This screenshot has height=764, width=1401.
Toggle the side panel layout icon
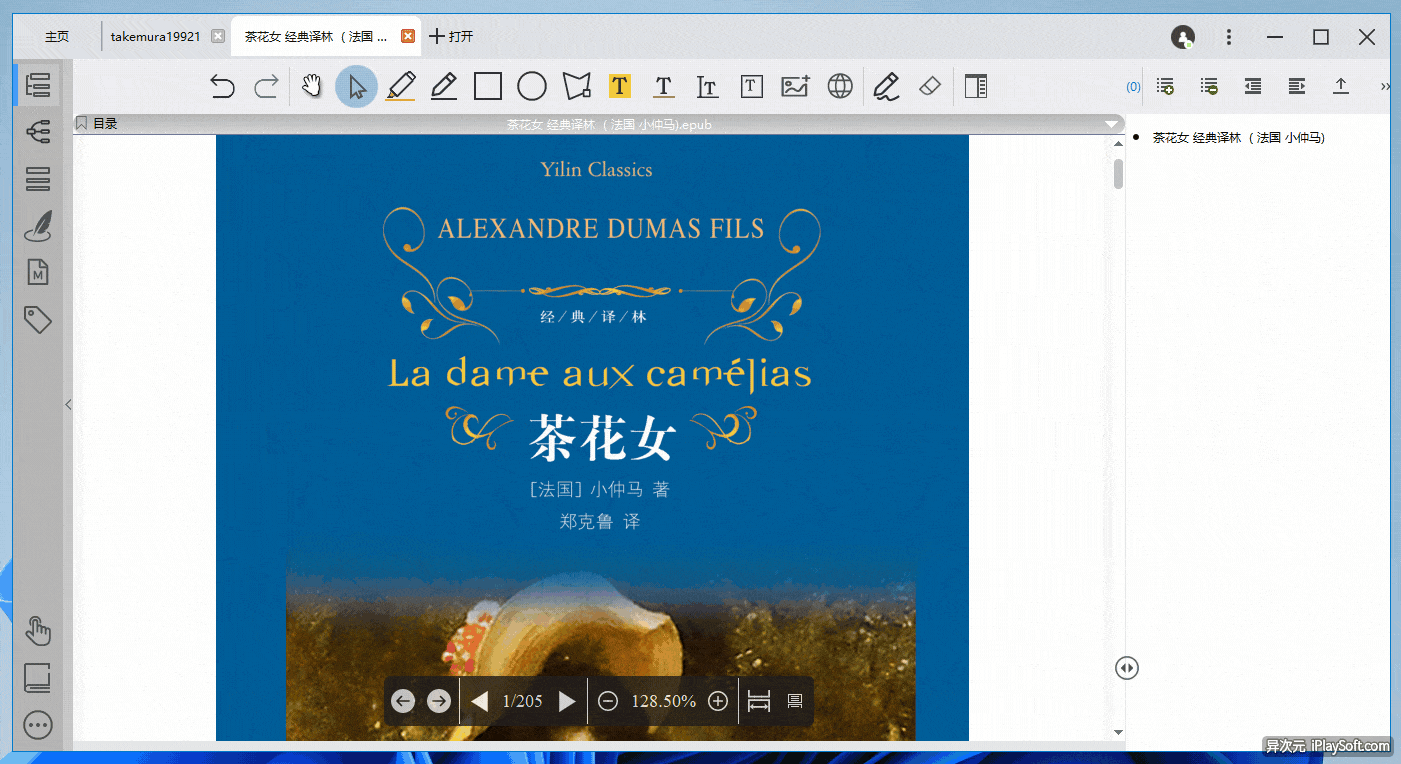[x=976, y=87]
